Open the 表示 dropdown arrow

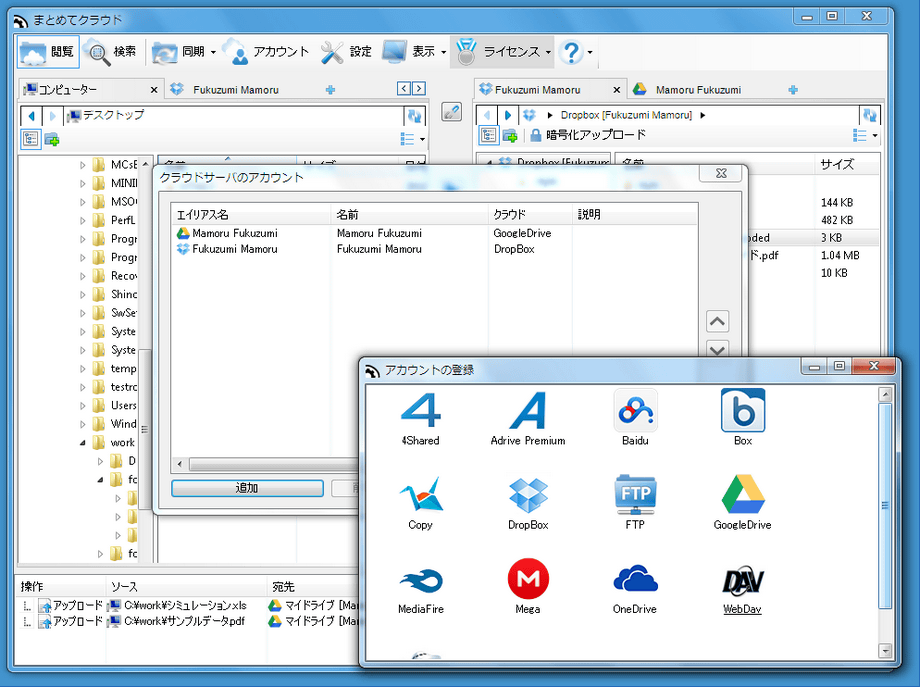[x=444, y=52]
